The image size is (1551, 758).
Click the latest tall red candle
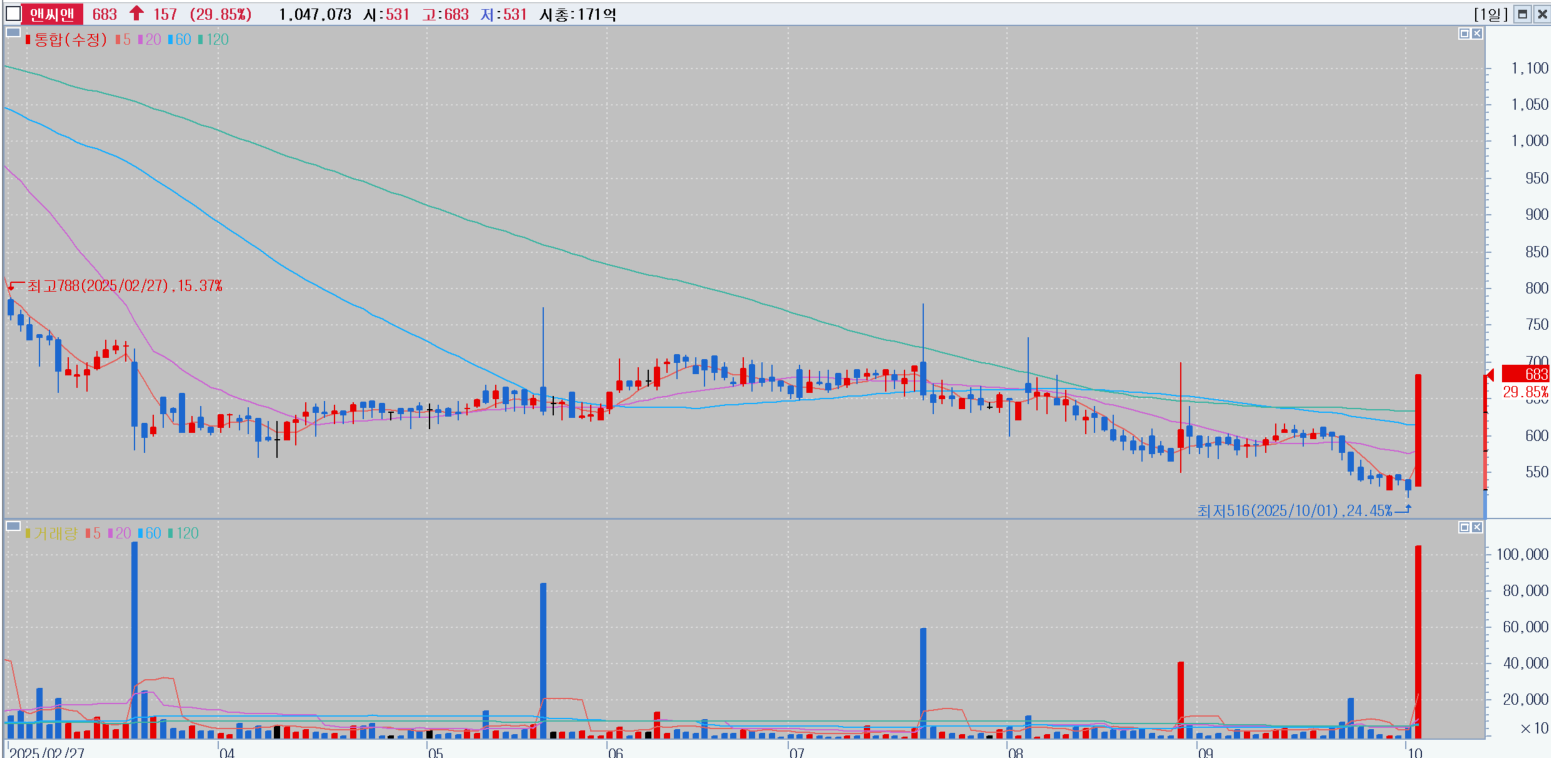click(1418, 431)
